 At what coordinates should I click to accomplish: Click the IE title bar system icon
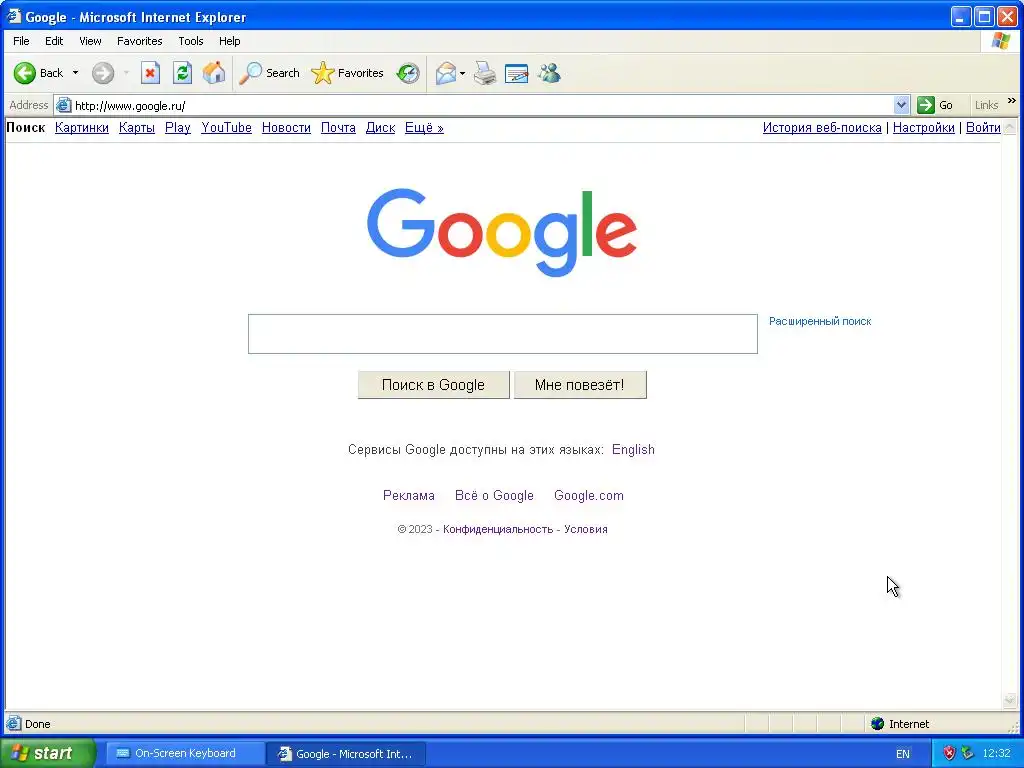tap(14, 16)
